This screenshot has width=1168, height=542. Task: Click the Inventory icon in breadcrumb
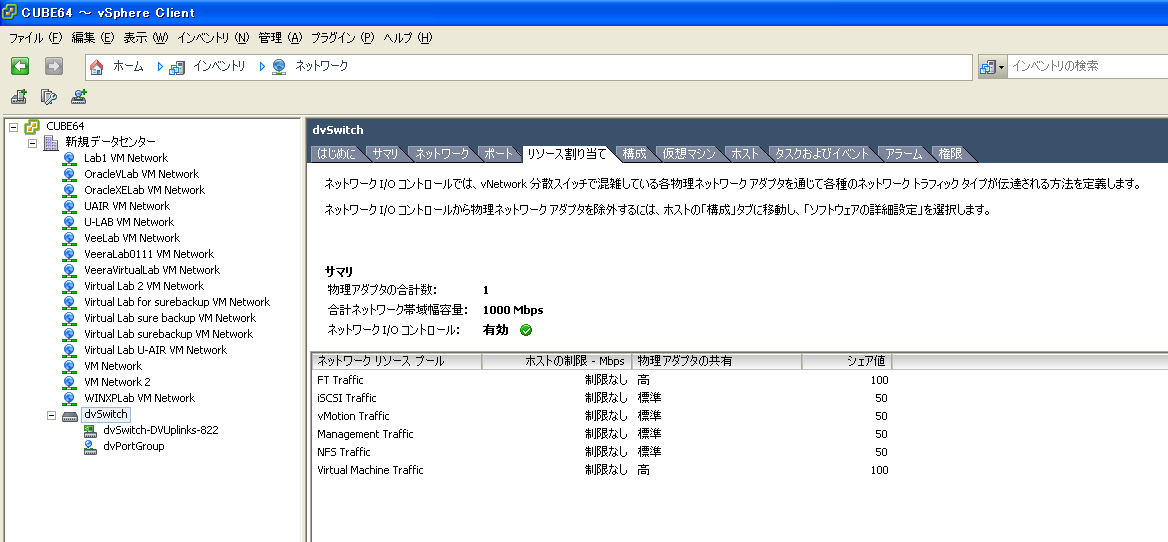(x=177, y=67)
